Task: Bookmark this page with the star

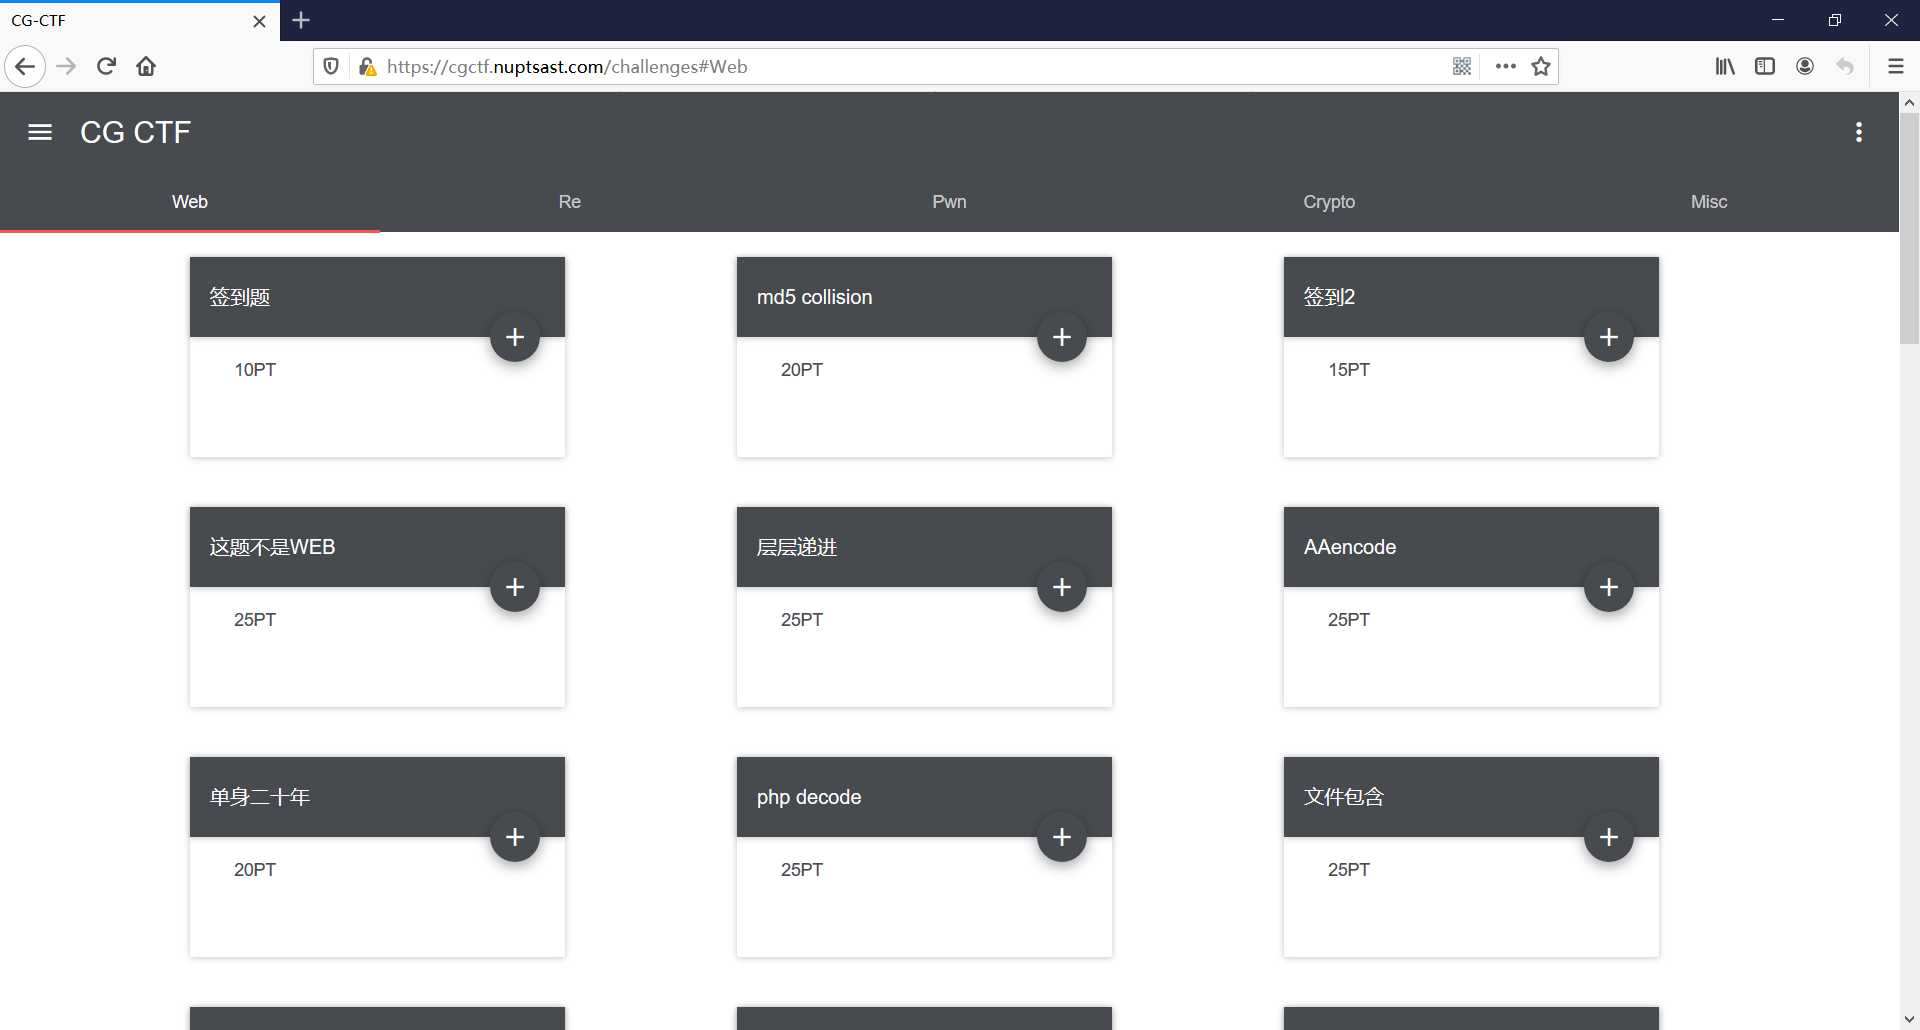Action: [1541, 67]
